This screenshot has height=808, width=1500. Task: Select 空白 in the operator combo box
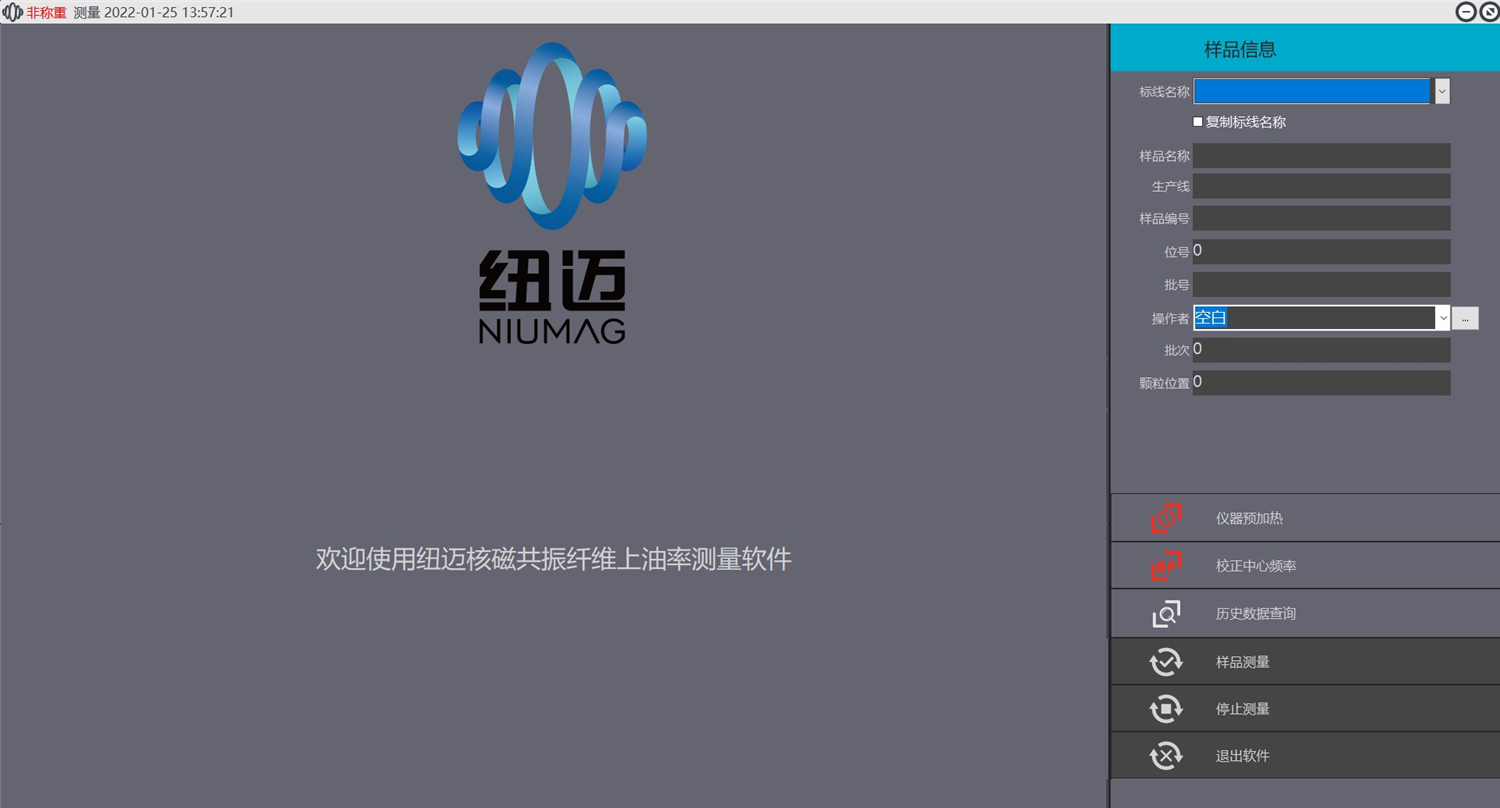tap(1211, 317)
